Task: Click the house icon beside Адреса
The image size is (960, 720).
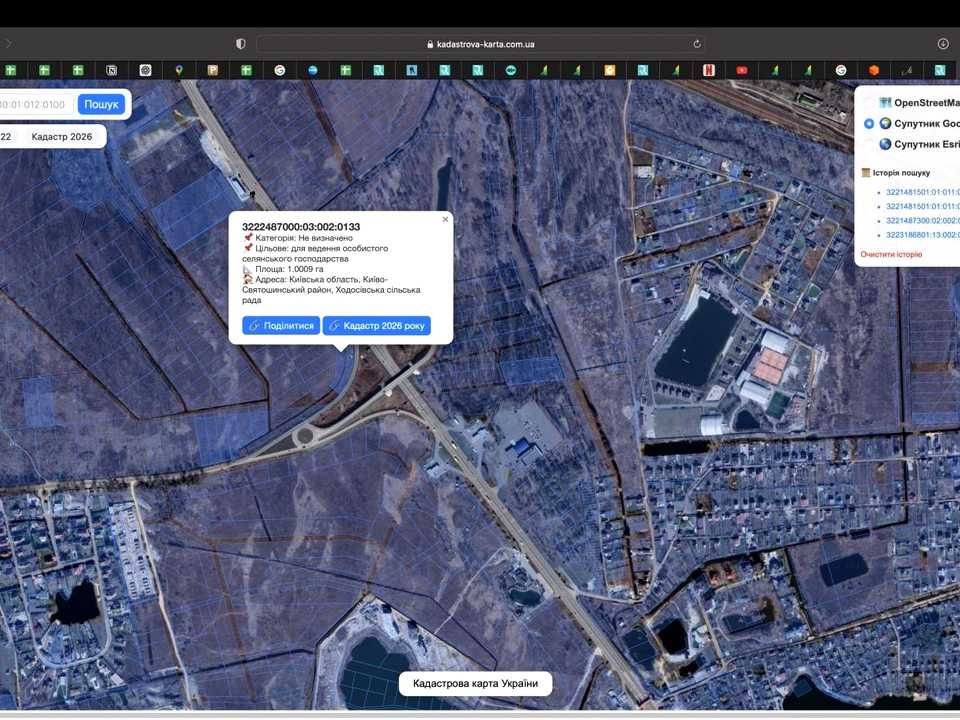Action: click(247, 279)
